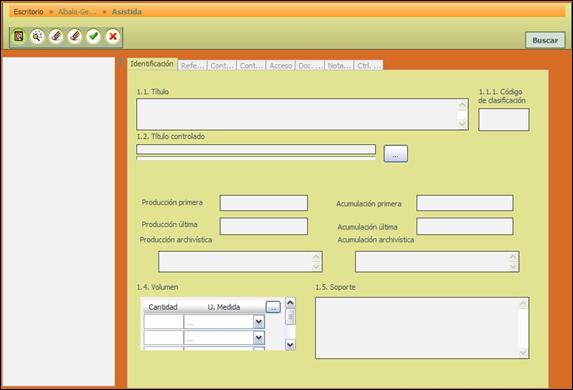Select the Identificación tab
Screen dimensions: 573x390
(x=152, y=64)
